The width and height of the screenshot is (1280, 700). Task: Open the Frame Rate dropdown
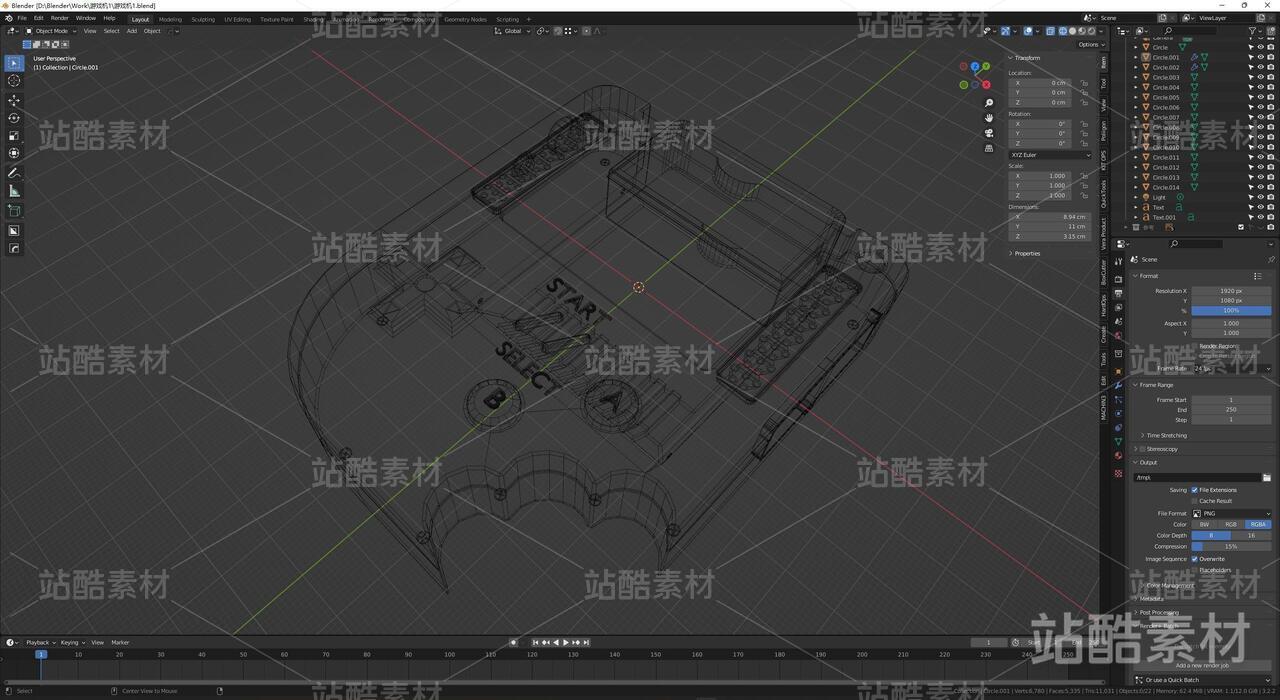[x=1232, y=368]
